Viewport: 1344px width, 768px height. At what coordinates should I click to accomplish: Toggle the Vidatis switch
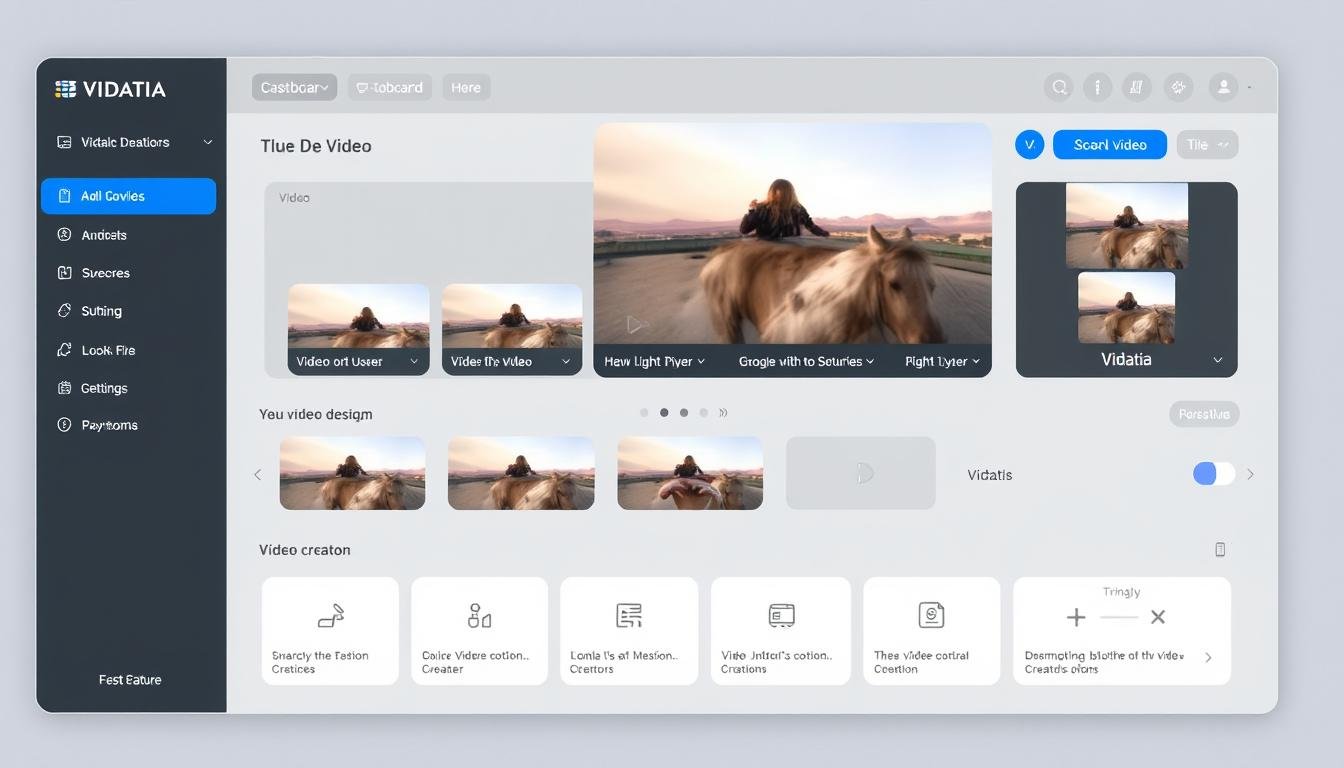(1214, 474)
